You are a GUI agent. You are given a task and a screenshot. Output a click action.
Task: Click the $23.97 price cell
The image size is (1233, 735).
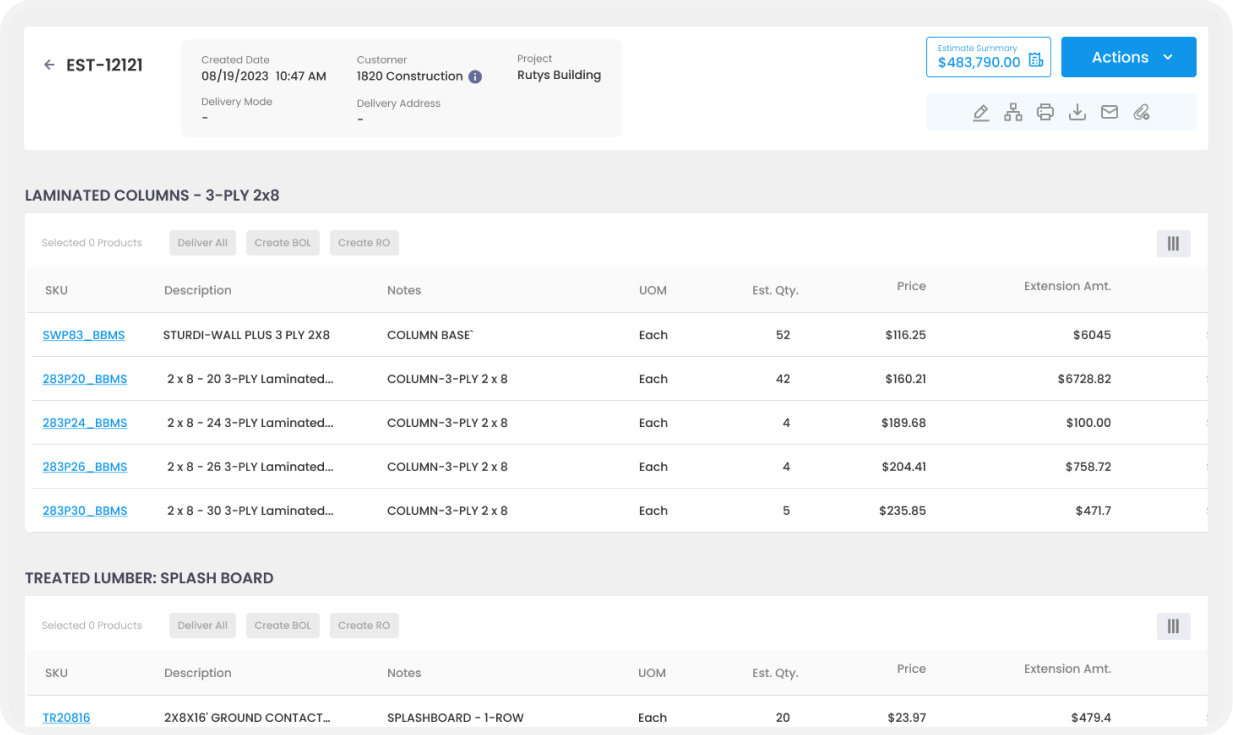907,718
